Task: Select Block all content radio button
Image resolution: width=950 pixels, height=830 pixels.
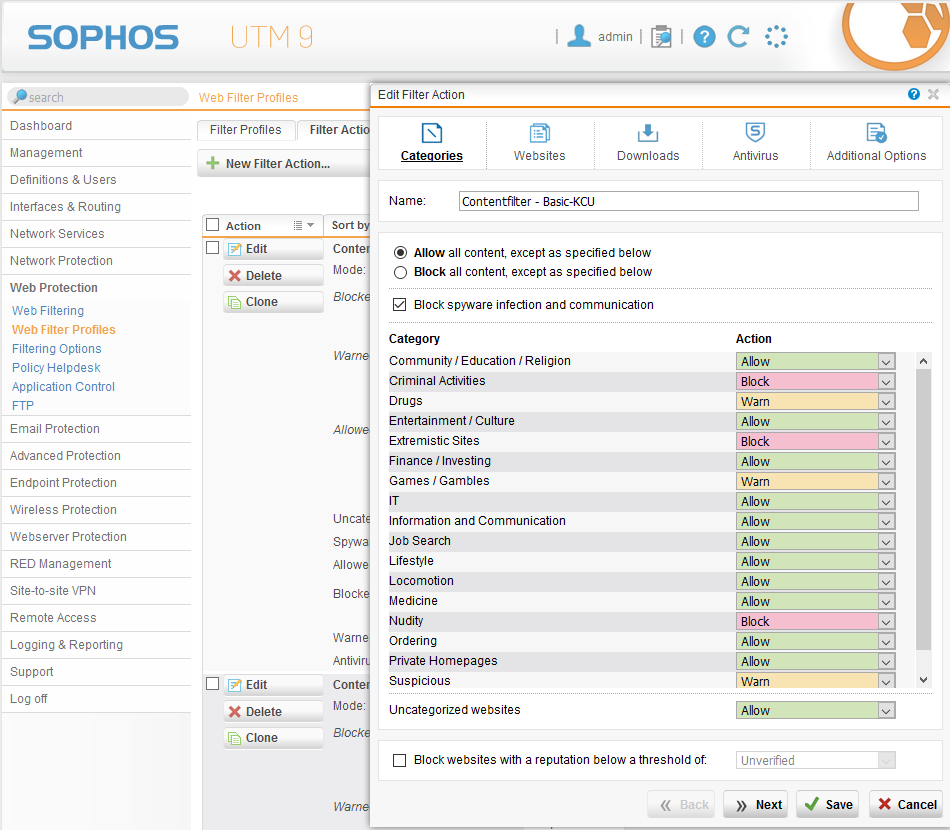Action: (400, 272)
